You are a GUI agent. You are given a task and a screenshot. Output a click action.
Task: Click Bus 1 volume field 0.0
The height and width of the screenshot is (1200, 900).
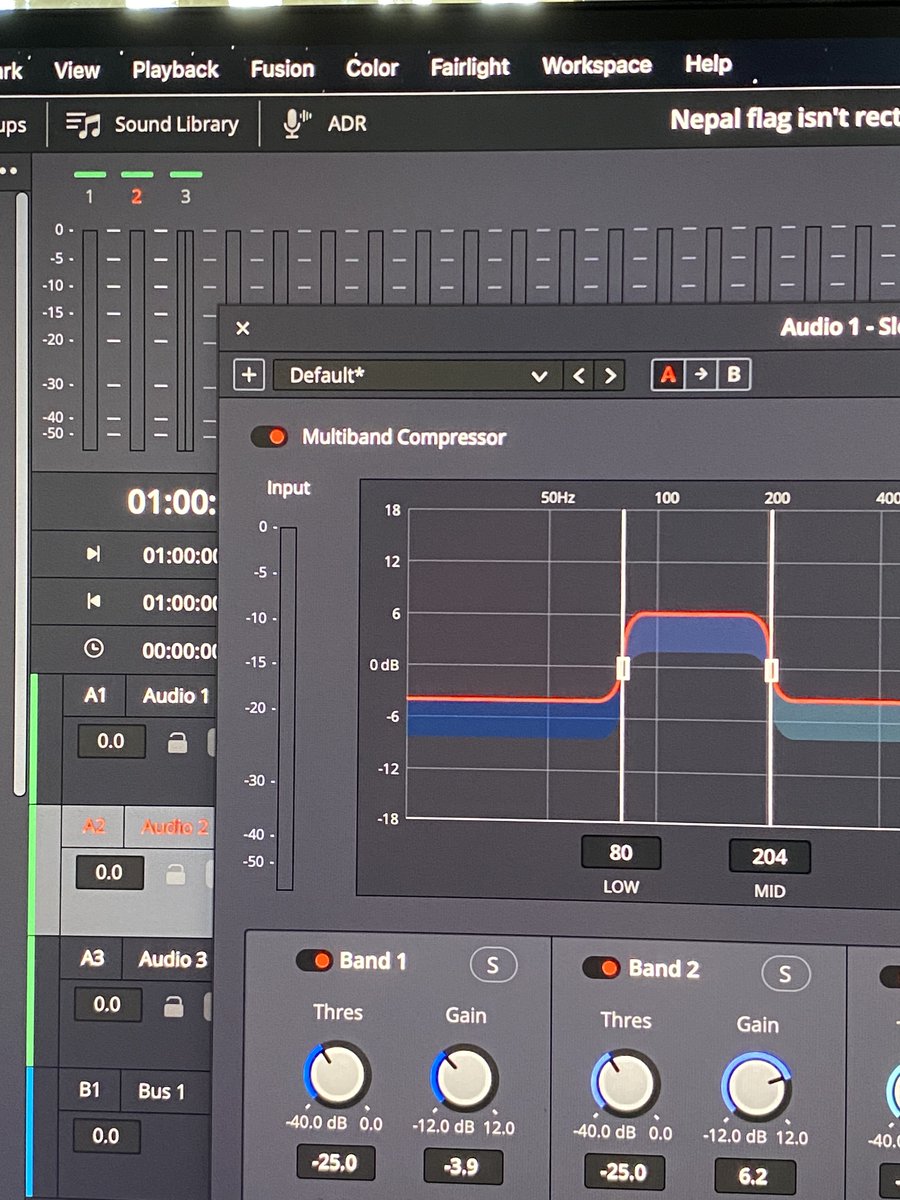pyautogui.click(x=105, y=1136)
